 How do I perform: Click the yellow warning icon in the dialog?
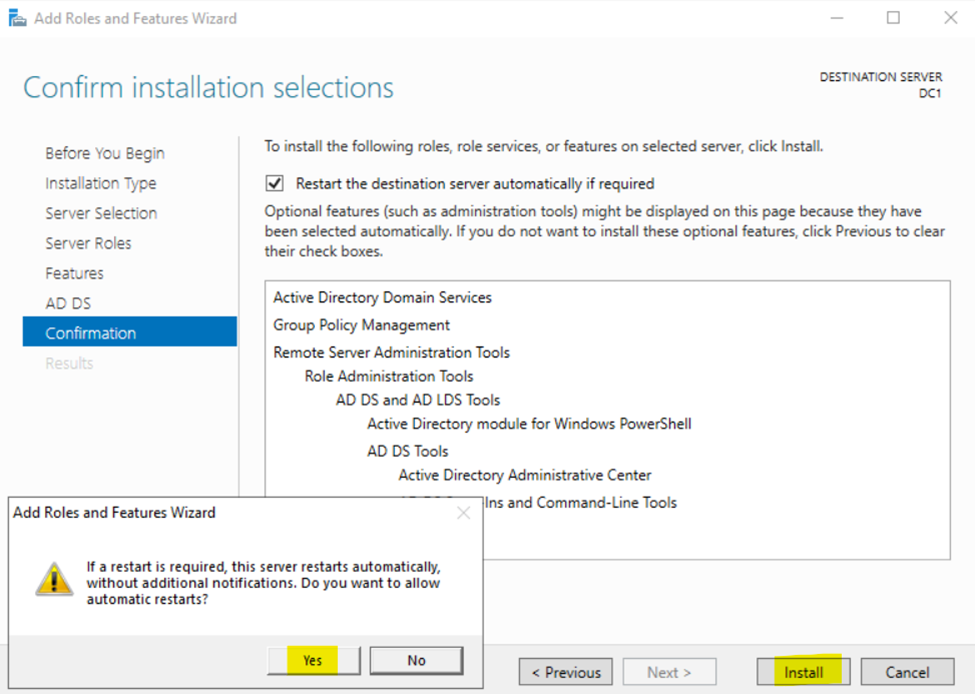[x=54, y=580]
